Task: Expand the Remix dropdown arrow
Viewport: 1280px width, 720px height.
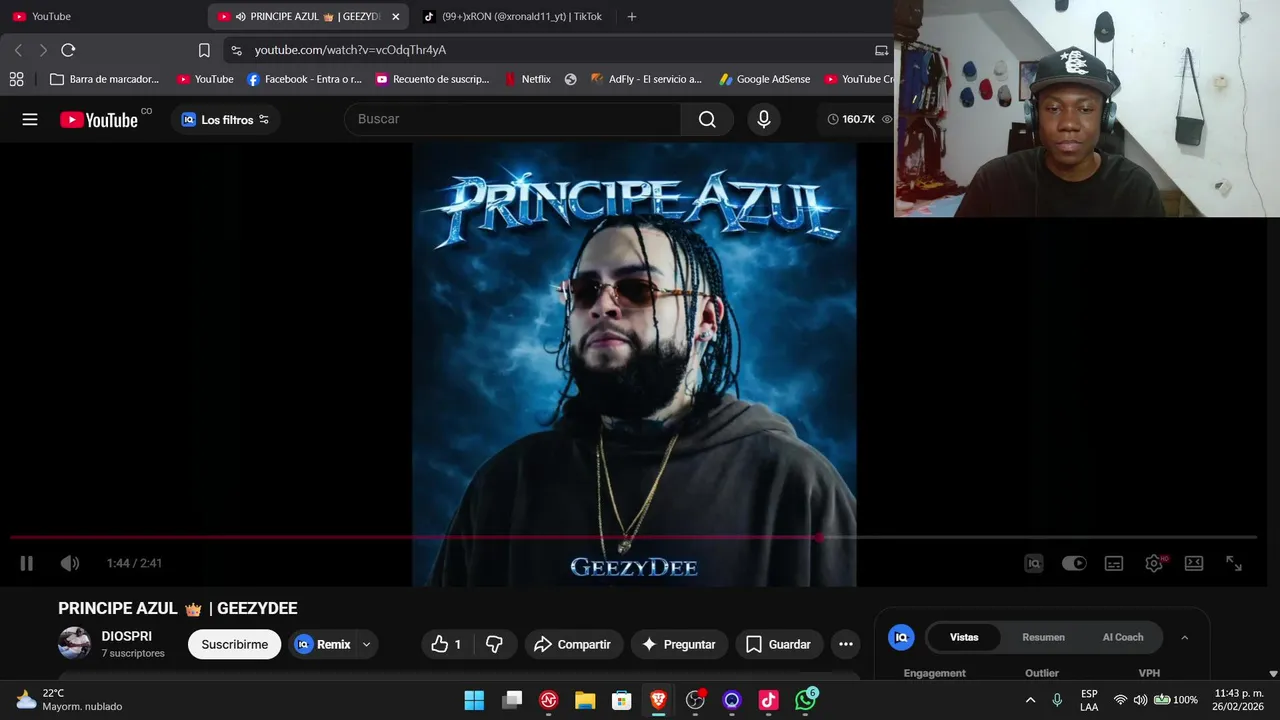Action: (x=367, y=644)
